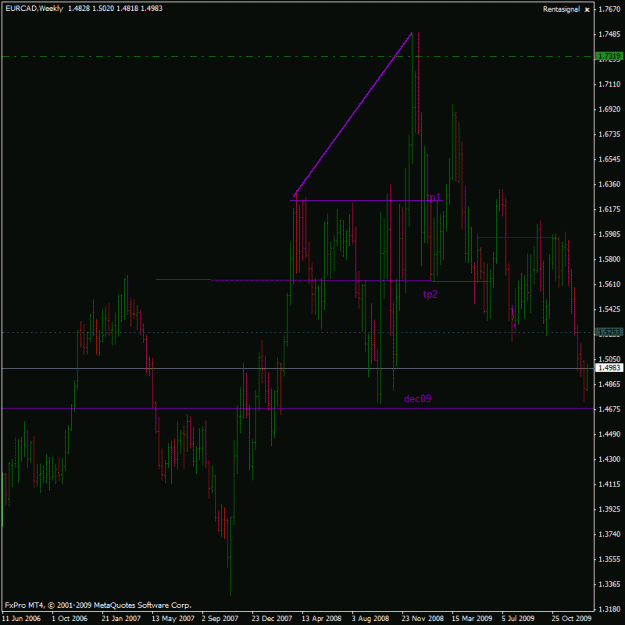This screenshot has height=625, width=625.
Task: Click the 1.3740 price axis label
Action: pos(610,534)
